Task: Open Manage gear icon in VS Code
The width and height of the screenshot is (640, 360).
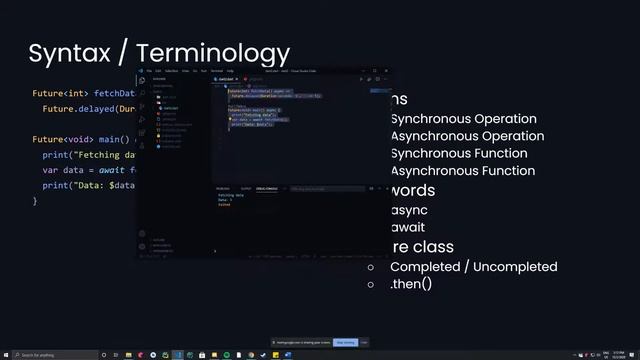Action: tap(142, 247)
